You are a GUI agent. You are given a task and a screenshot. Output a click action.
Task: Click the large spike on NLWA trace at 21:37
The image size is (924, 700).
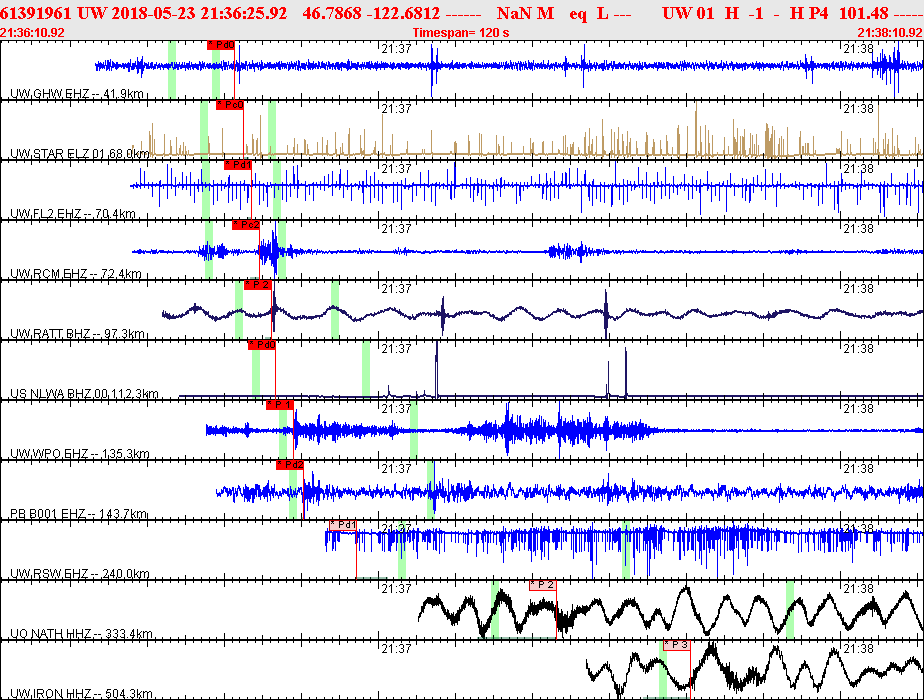(437, 368)
